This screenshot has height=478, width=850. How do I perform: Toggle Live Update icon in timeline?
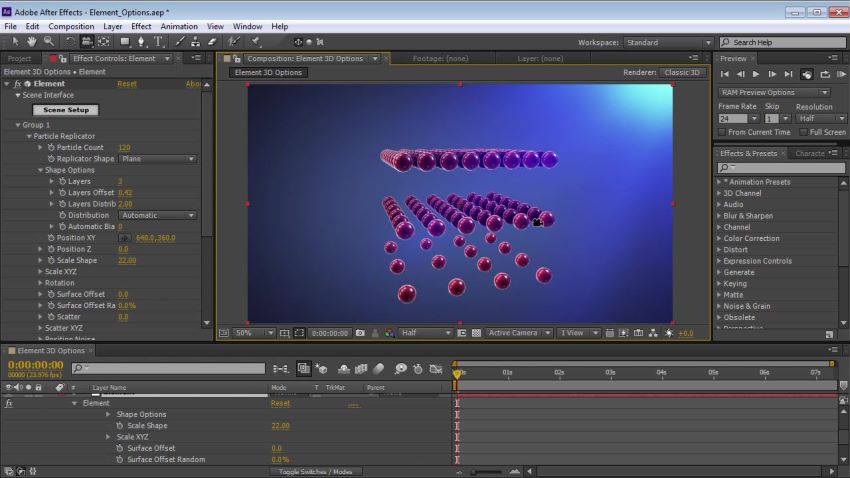pyautogui.click(x=304, y=369)
